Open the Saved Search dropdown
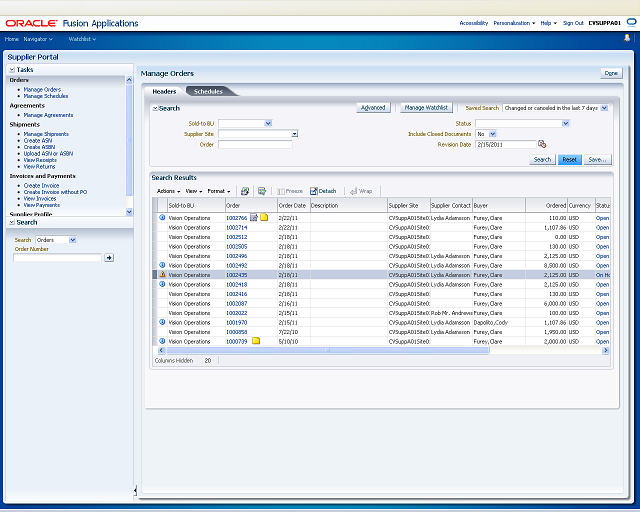Screen dimensions: 640x512 click(x=604, y=108)
